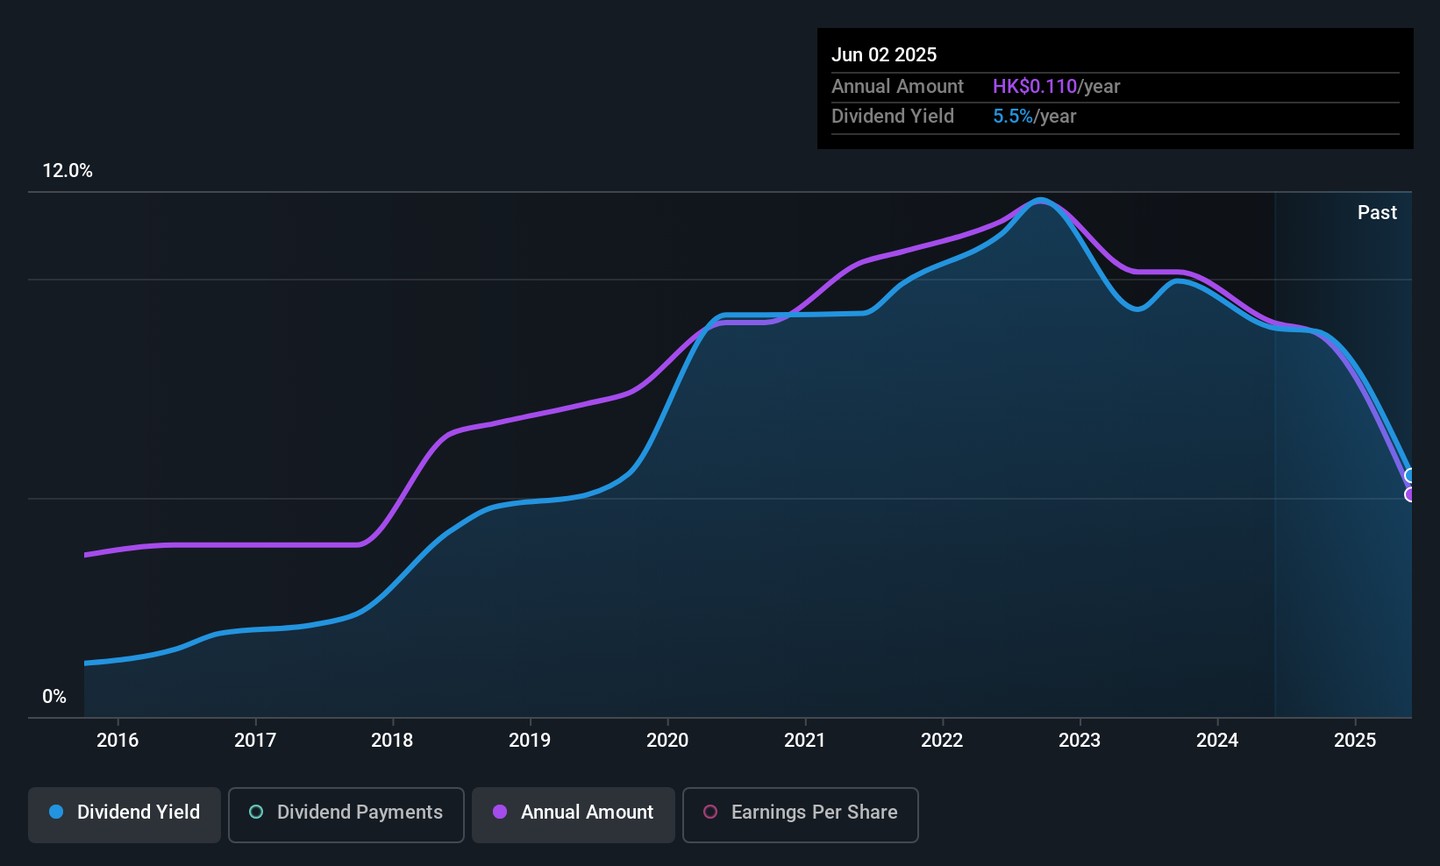This screenshot has height=866, width=1440.
Task: Select the 2018 tick on the timeline
Action: point(392,740)
